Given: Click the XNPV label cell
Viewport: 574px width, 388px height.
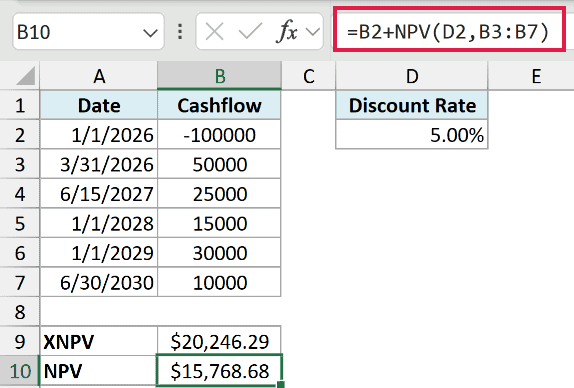Looking at the screenshot, I should pyautogui.click(x=99, y=342).
